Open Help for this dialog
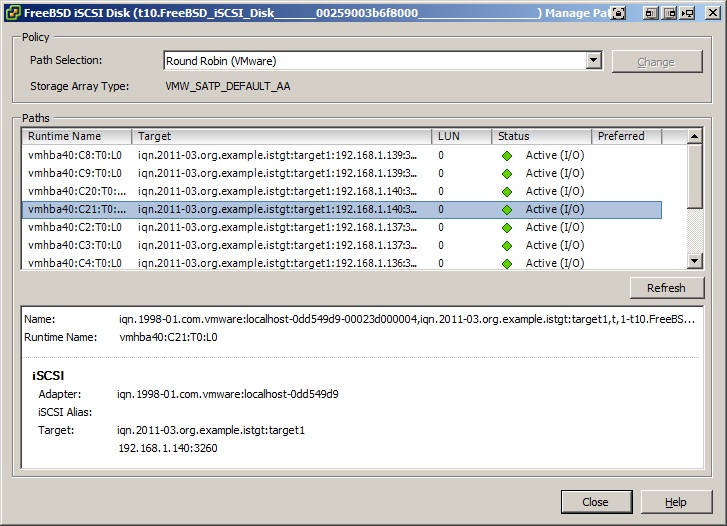Image resolution: width=727 pixels, height=526 pixels. click(676, 502)
